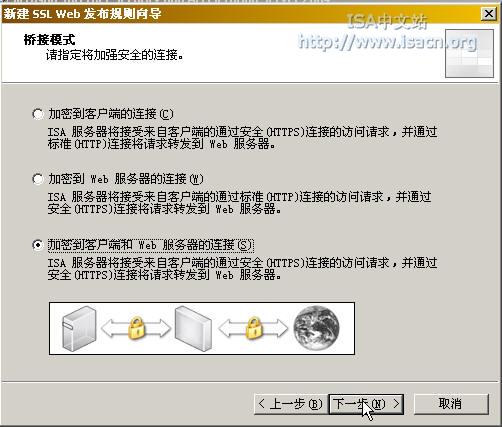Click the 加密到客户端的连接(C) label text
This screenshot has height=427, width=502.
point(111,114)
